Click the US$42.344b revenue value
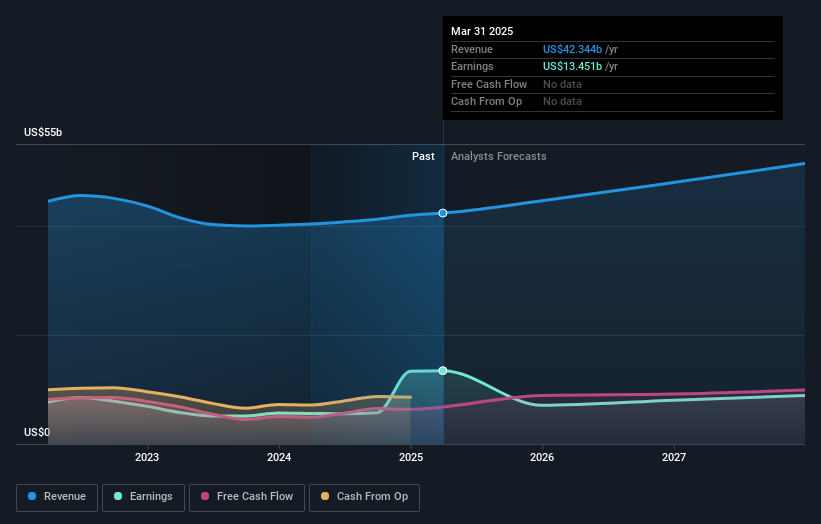 (x=572, y=49)
